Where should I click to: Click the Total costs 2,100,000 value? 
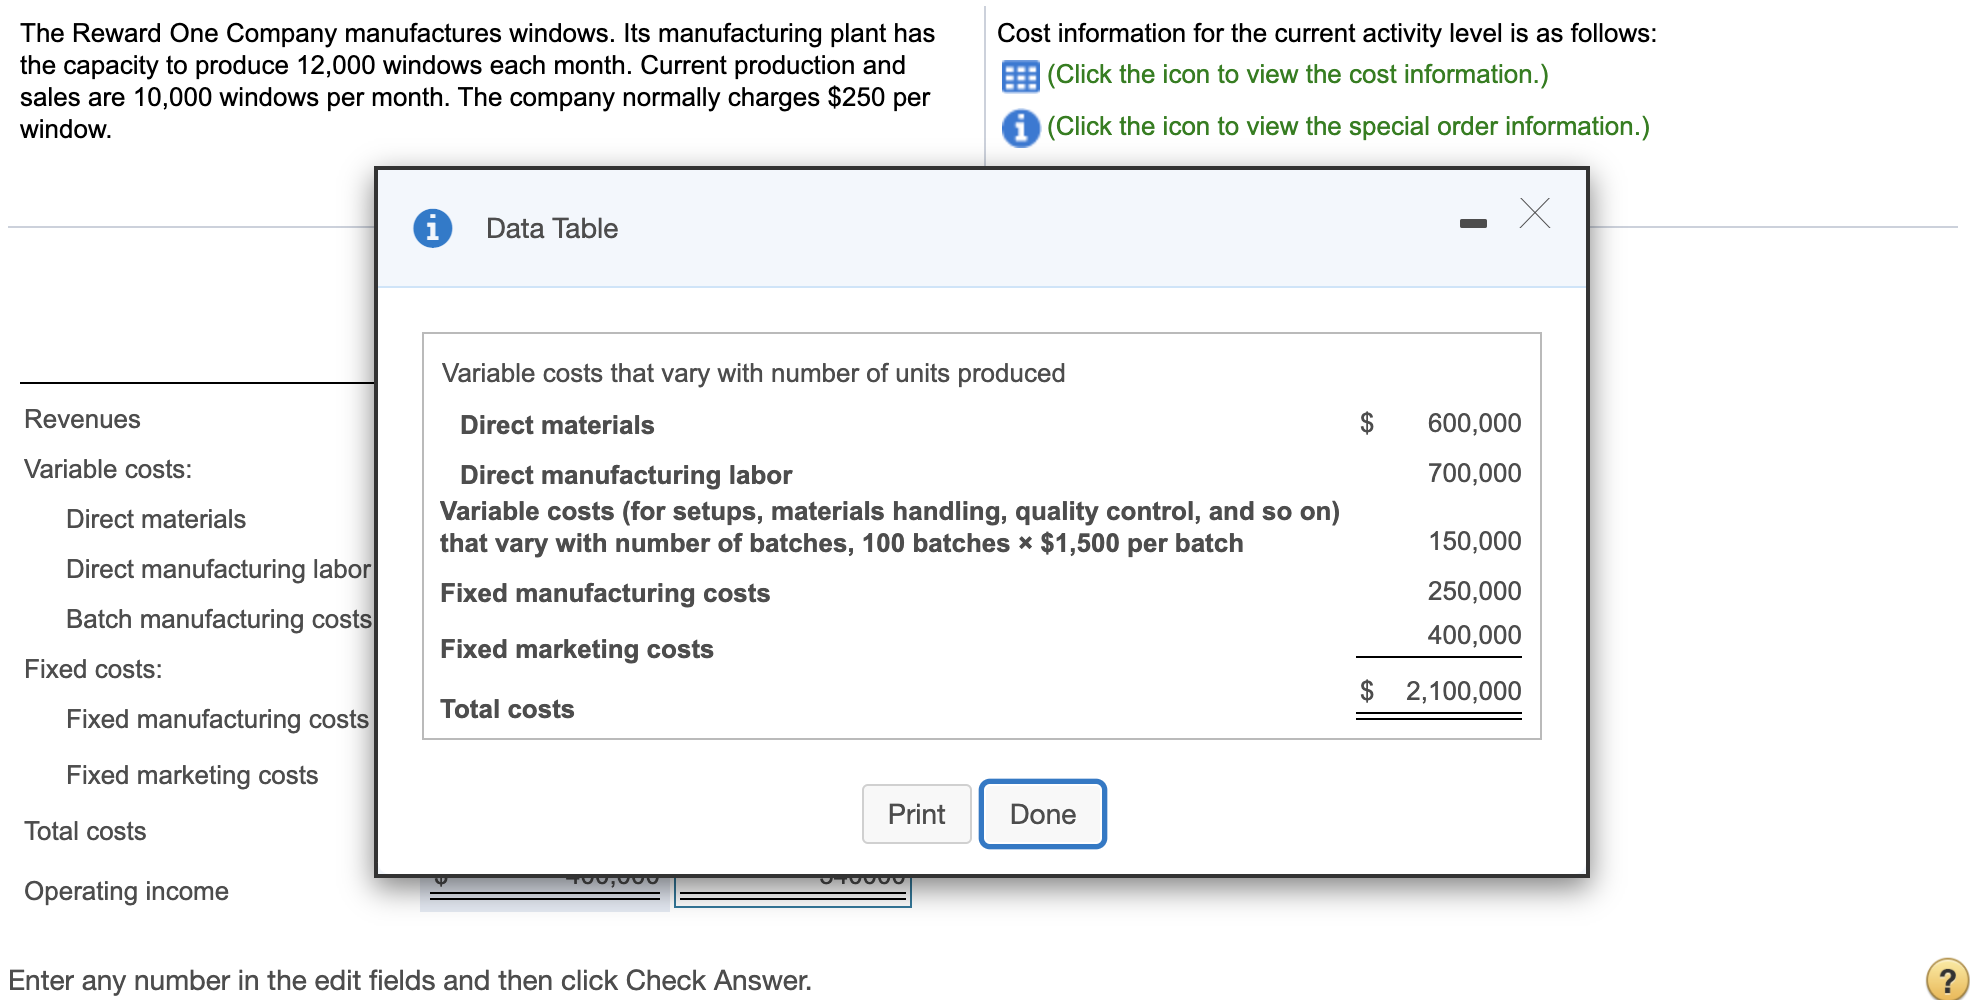[x=1462, y=691]
